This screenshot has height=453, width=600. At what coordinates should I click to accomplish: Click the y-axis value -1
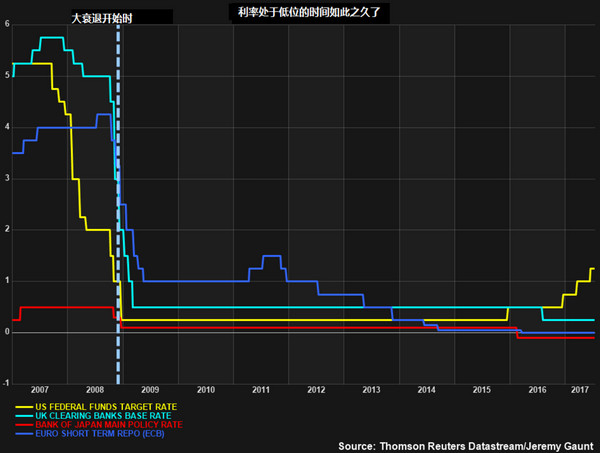tap(5, 383)
